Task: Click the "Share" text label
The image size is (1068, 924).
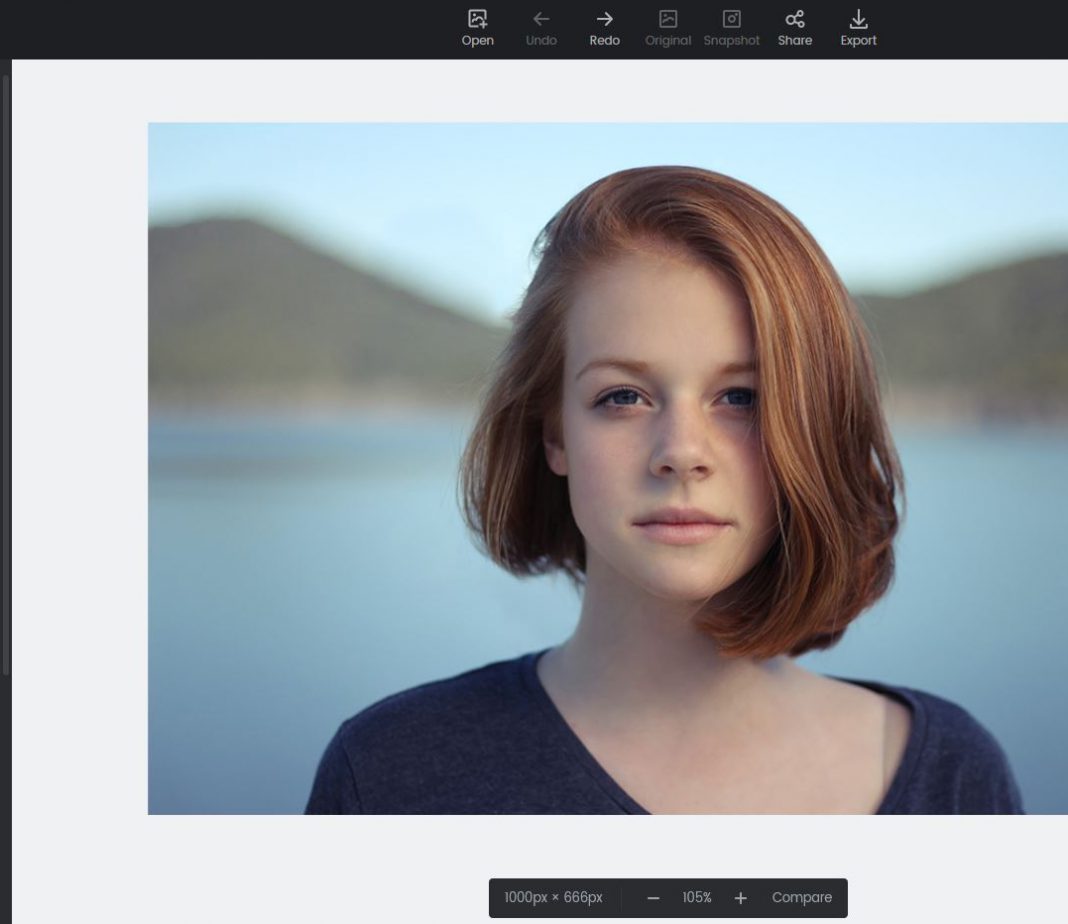Action: coord(795,41)
